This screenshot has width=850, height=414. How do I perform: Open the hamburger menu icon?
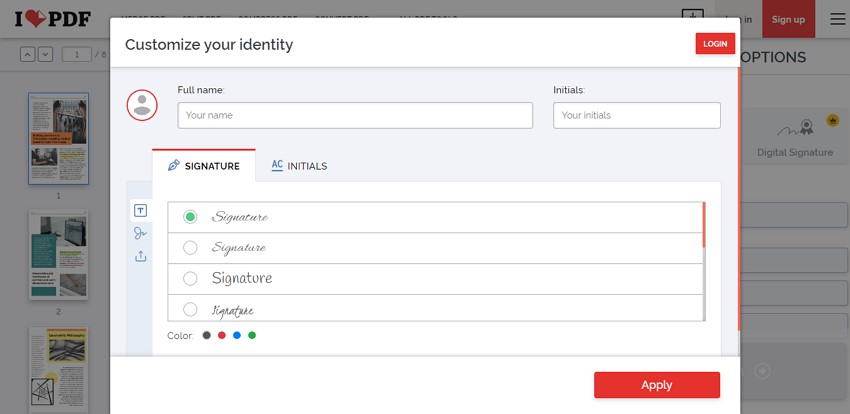click(837, 19)
